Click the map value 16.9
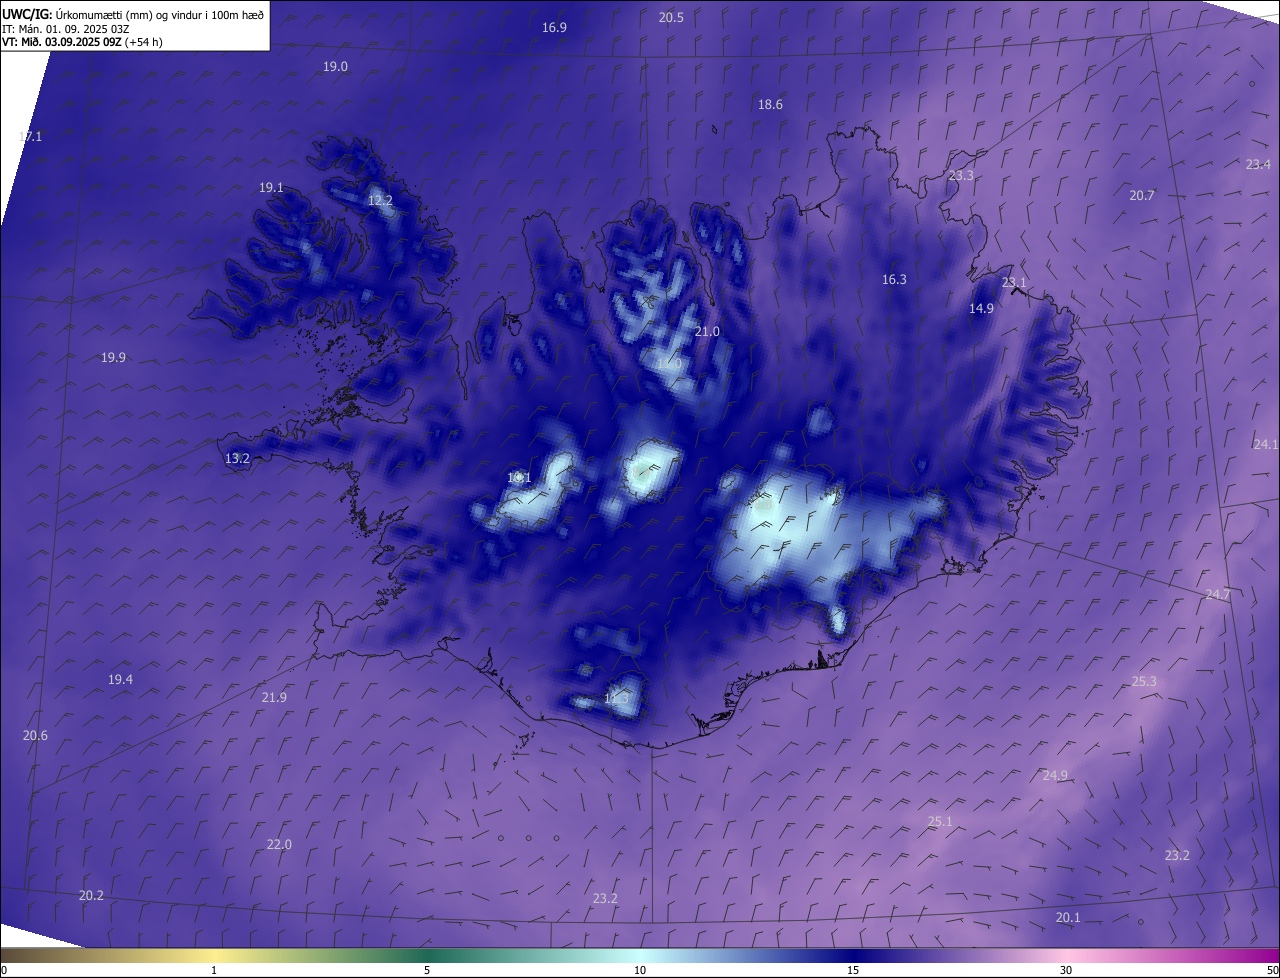This screenshot has height=978, width=1280. [555, 28]
